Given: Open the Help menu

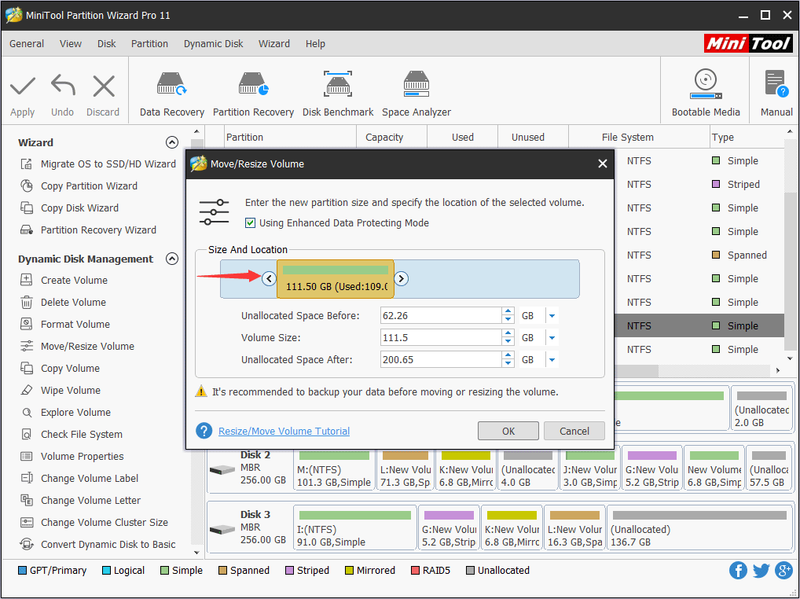Looking at the screenshot, I should coord(315,44).
